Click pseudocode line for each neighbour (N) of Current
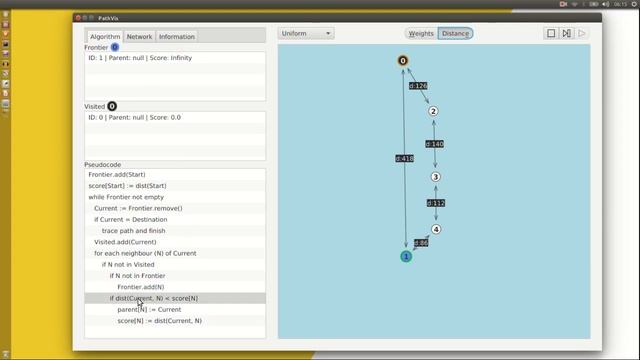The height and width of the screenshot is (360, 640). coord(175,253)
